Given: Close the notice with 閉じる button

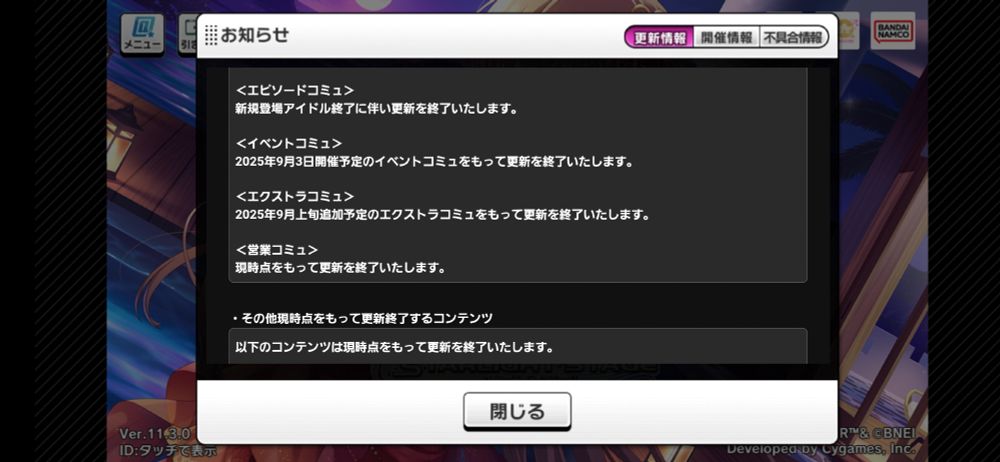Looking at the screenshot, I should [x=517, y=412].
